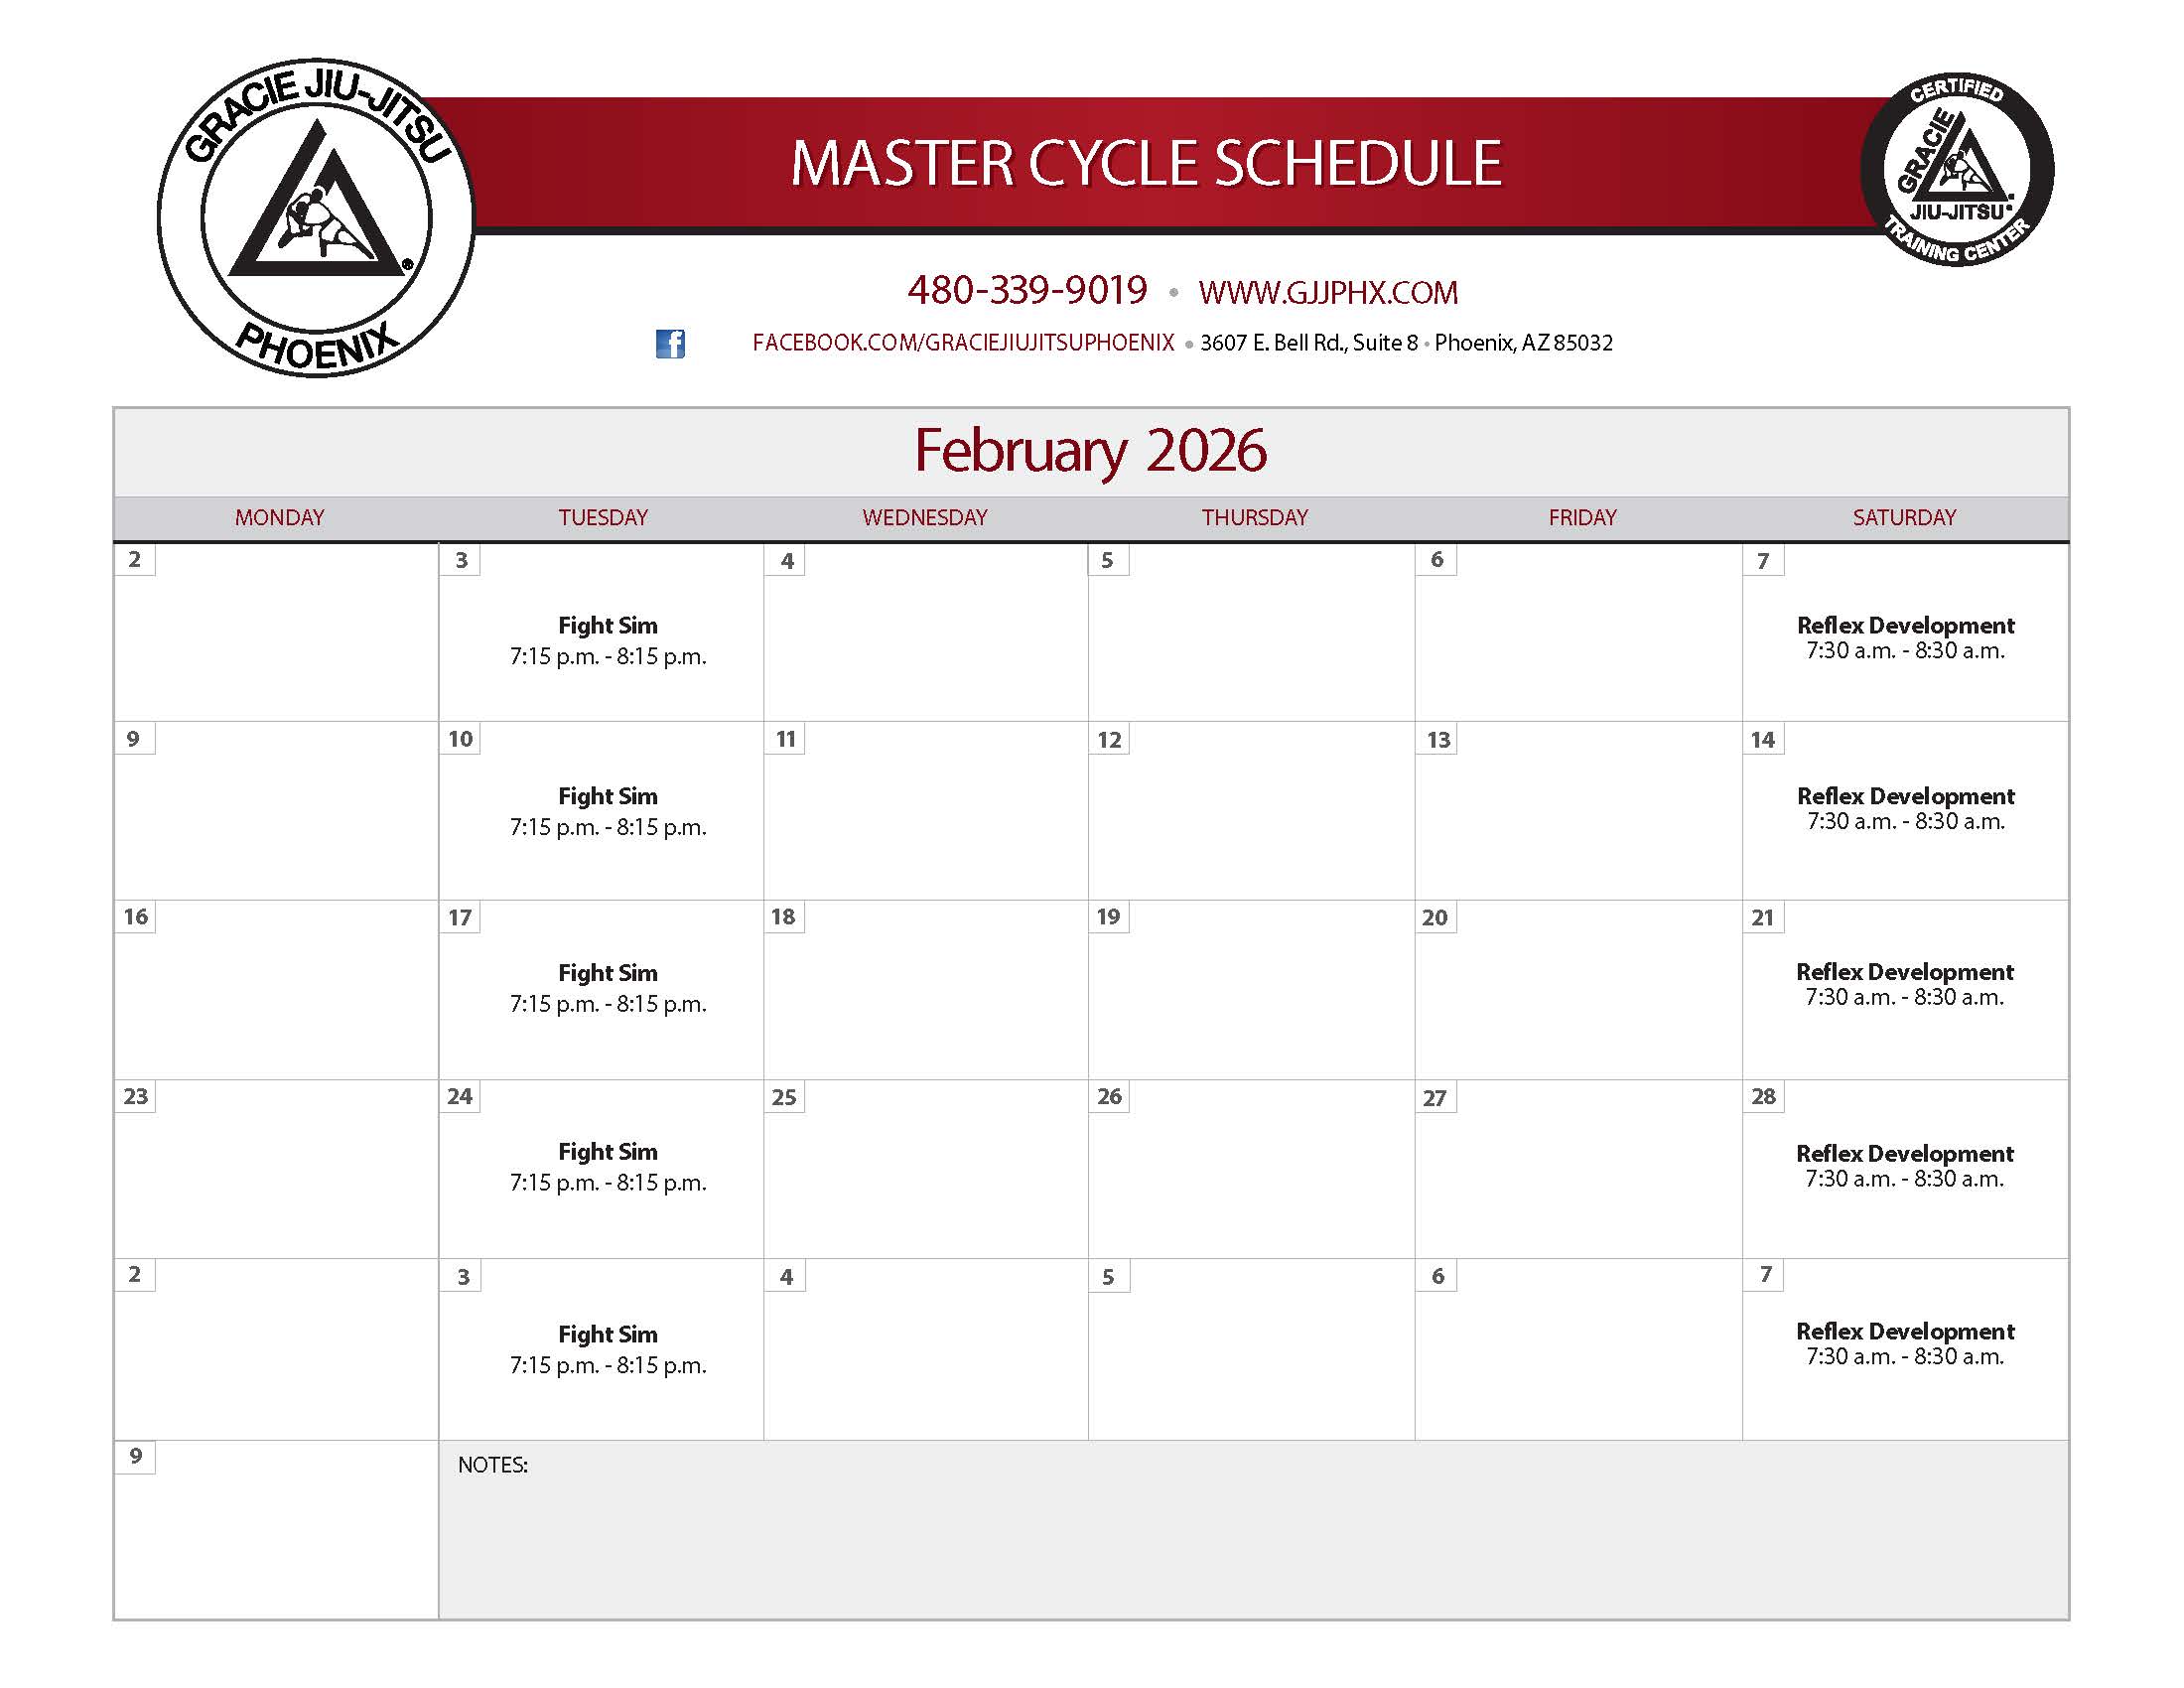This screenshot has height=1688, width=2184.
Task: Click the Gracie Jiu-Jitsu Phoenix logo
Action: click(316, 218)
